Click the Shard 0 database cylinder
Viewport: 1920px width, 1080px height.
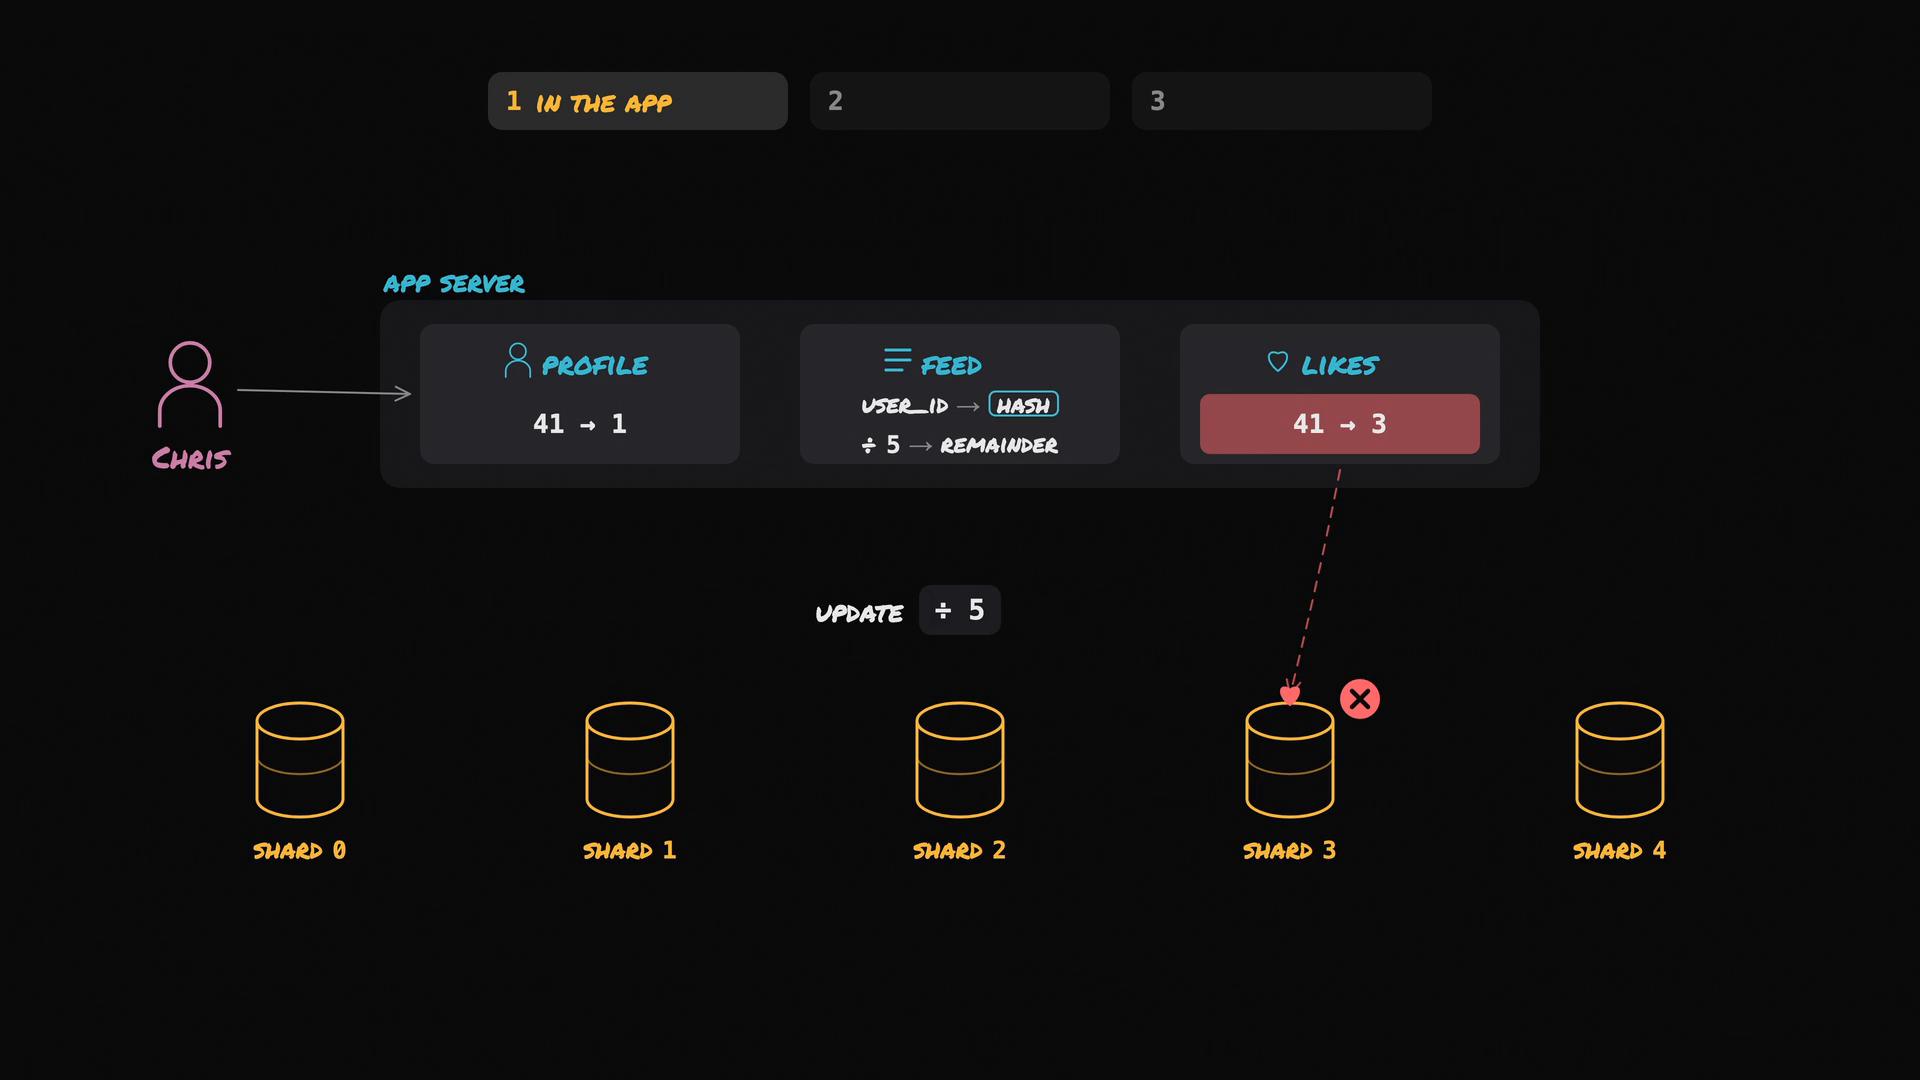[300, 759]
